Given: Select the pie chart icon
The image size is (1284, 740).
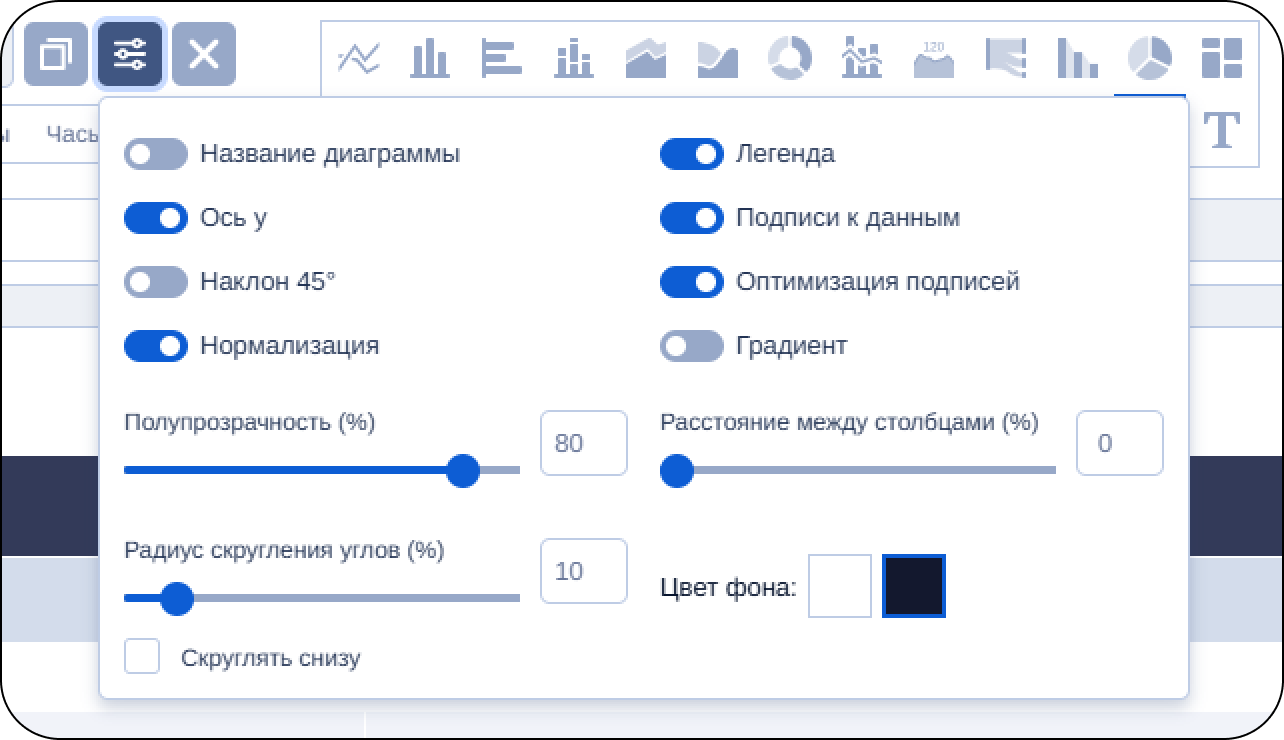Looking at the screenshot, I should (1149, 59).
